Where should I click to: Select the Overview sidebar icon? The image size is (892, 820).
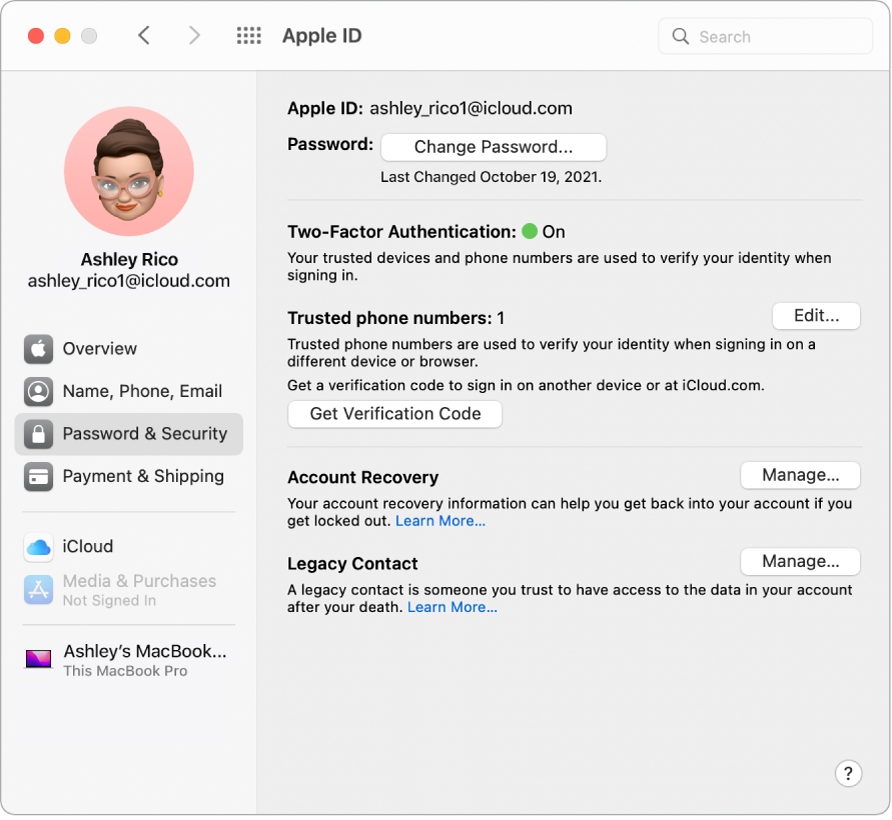click(x=38, y=349)
